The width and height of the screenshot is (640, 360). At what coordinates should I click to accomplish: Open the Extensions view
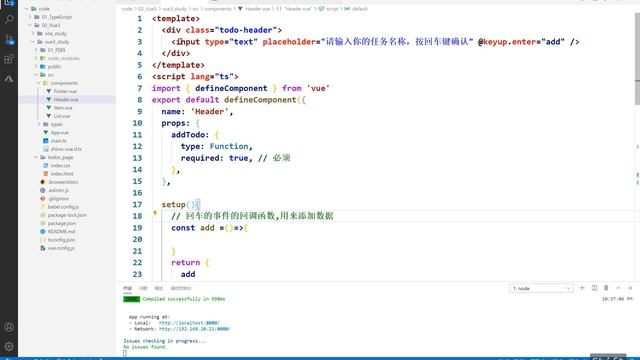(x=9, y=59)
